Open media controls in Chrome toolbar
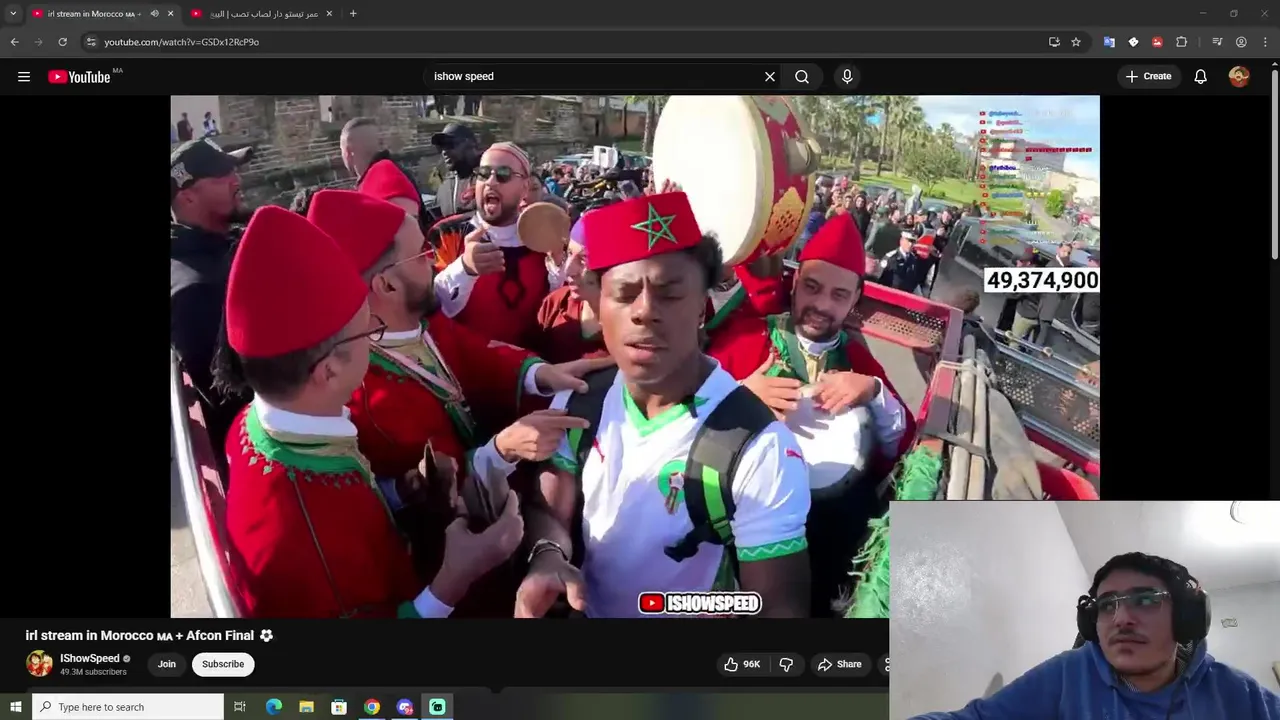 pyautogui.click(x=1217, y=42)
